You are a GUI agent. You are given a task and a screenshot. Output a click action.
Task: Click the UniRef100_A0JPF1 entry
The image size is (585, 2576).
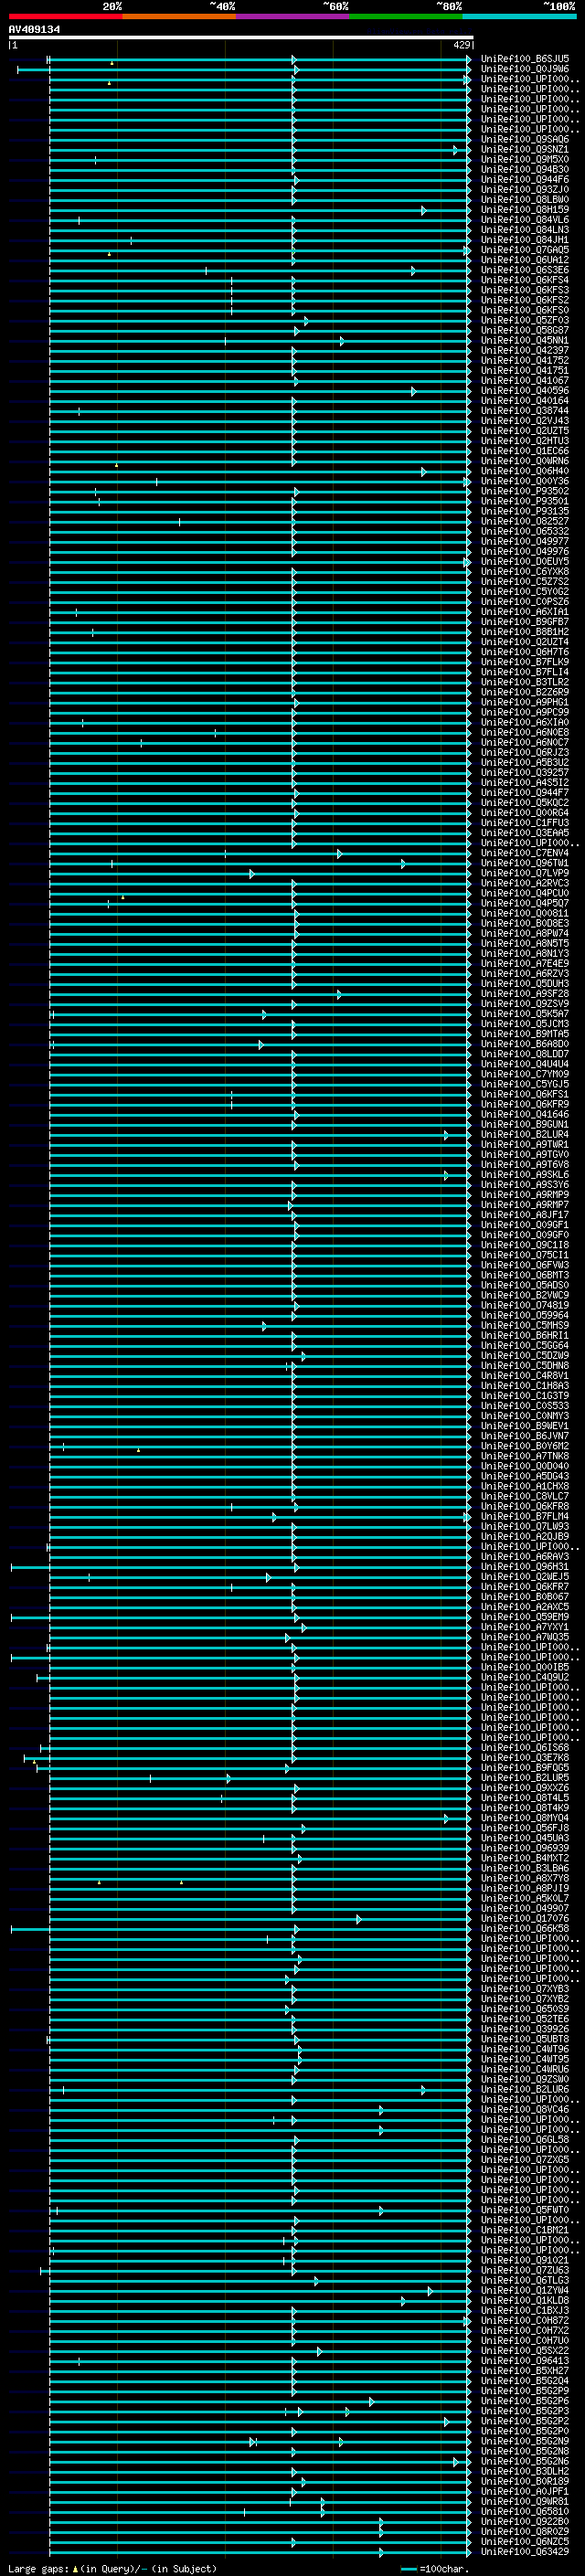[x=525, y=2491]
